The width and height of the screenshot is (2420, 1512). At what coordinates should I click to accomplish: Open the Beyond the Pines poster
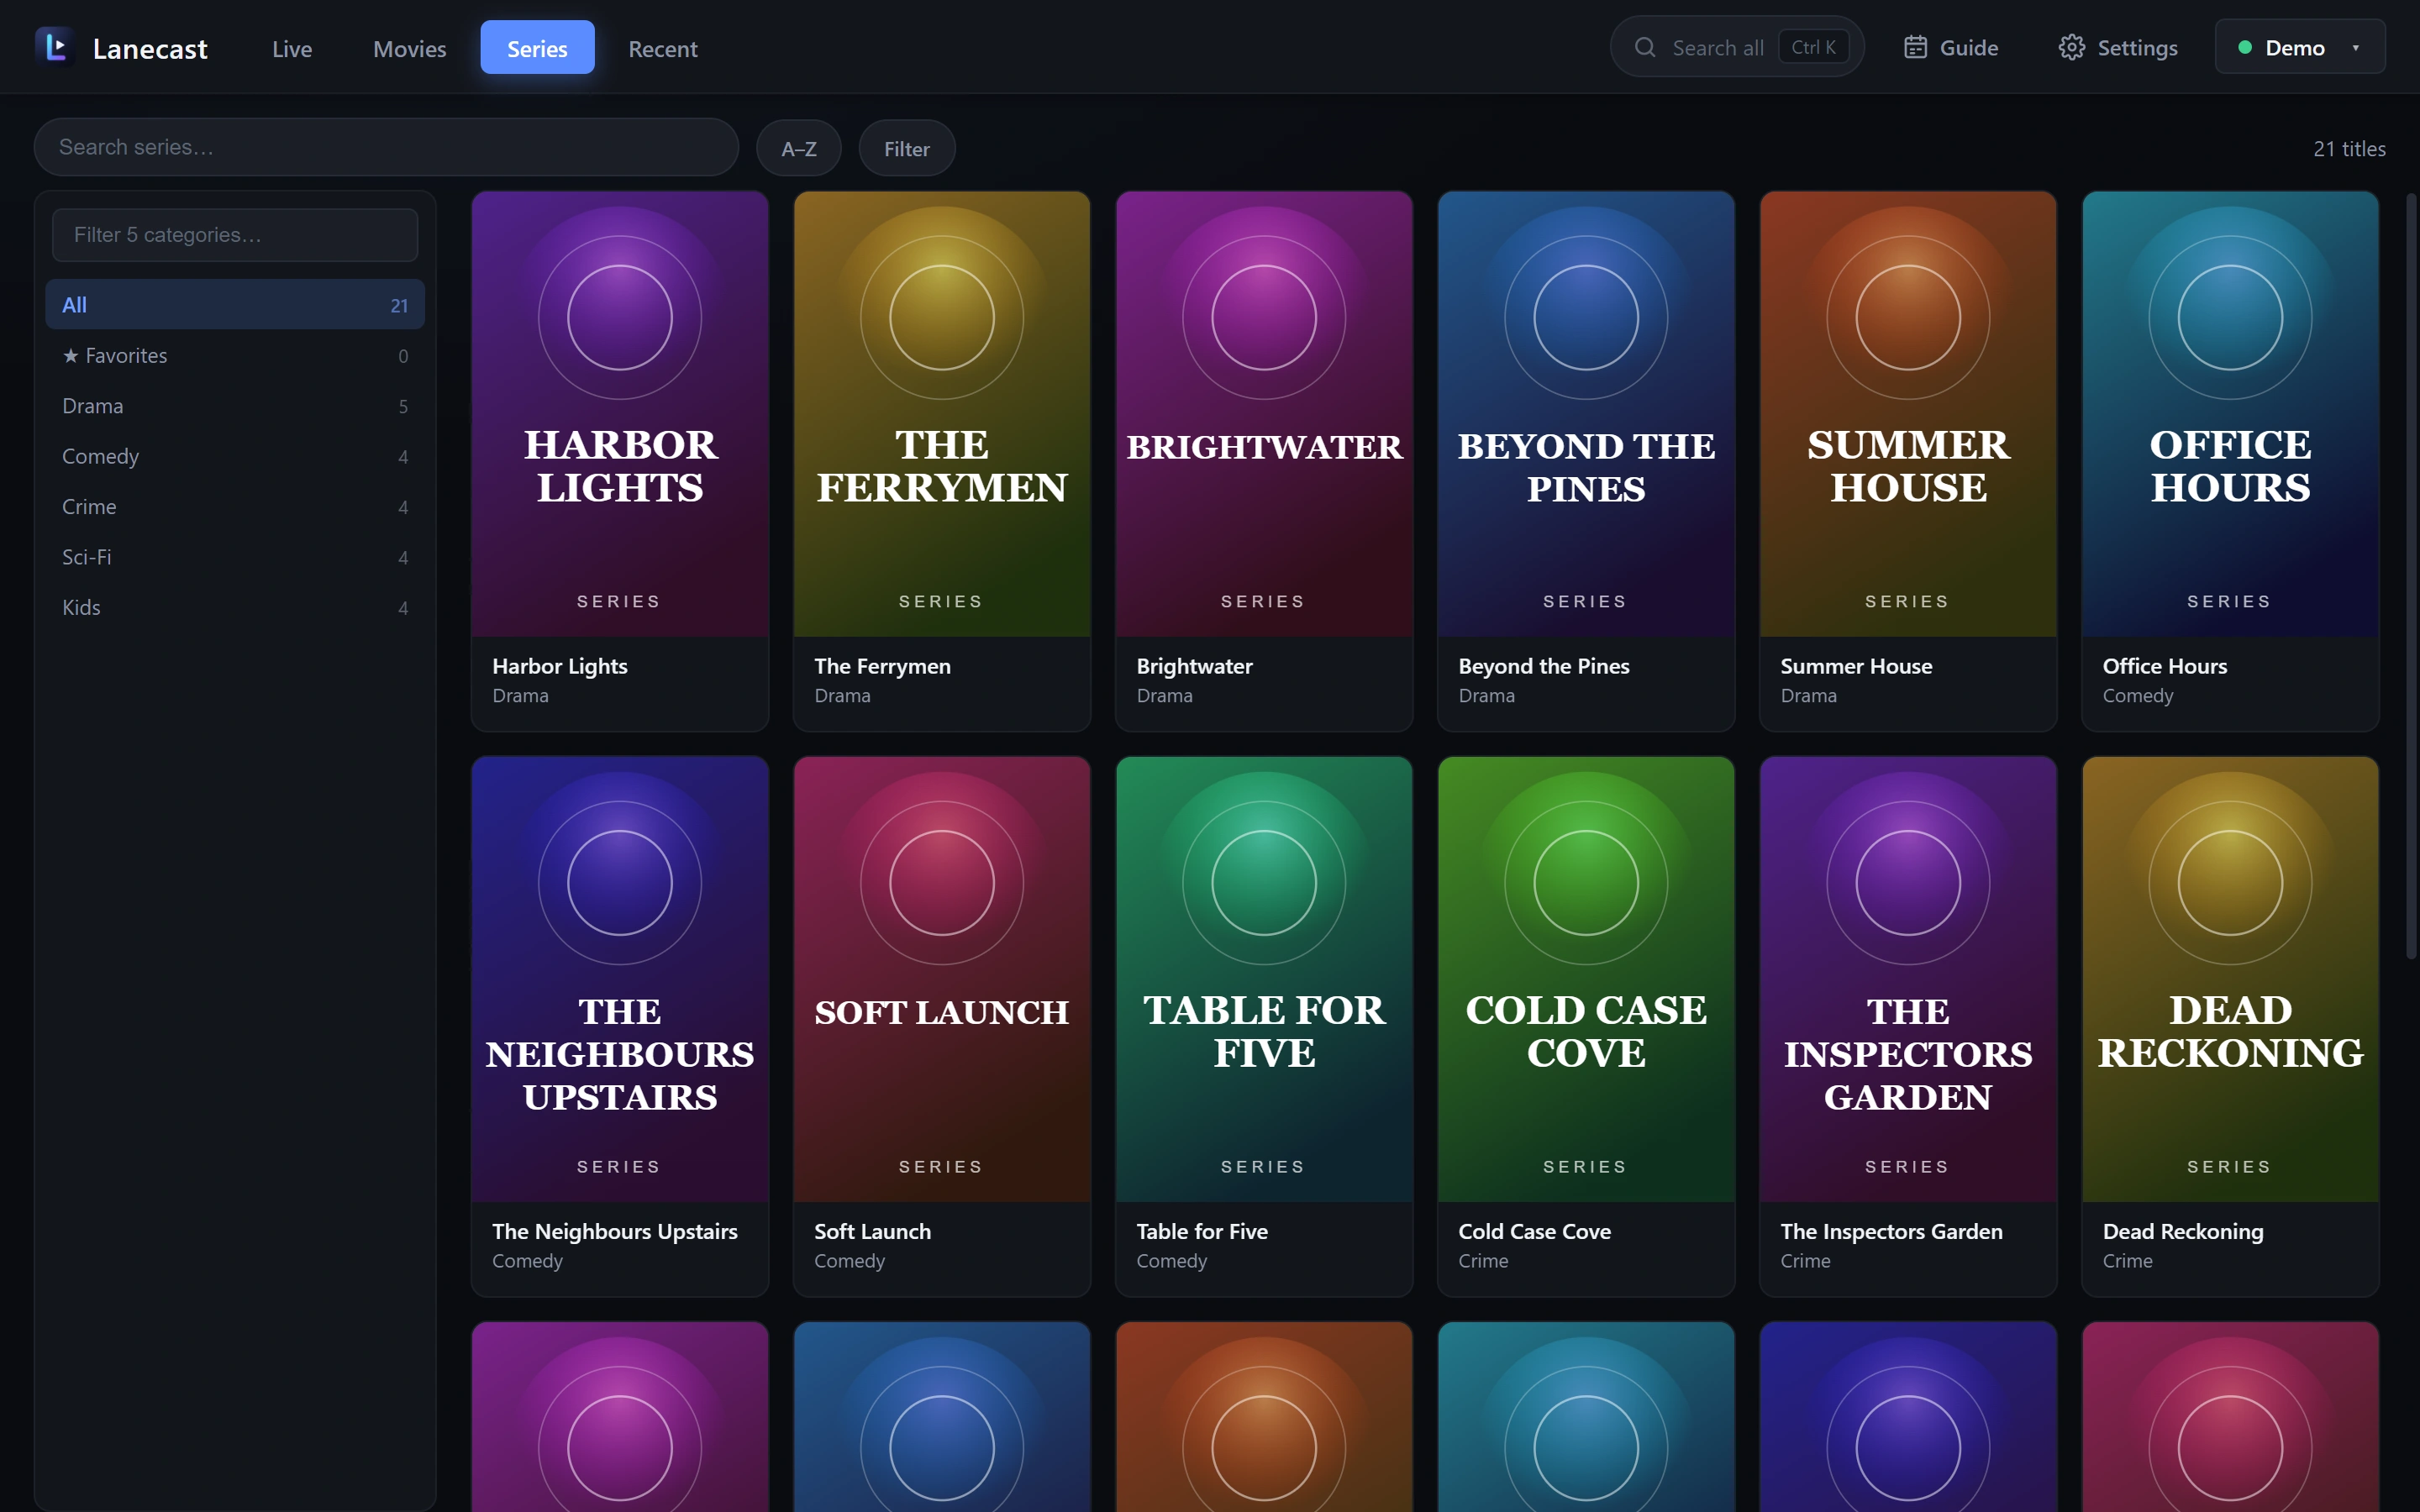(x=1586, y=414)
